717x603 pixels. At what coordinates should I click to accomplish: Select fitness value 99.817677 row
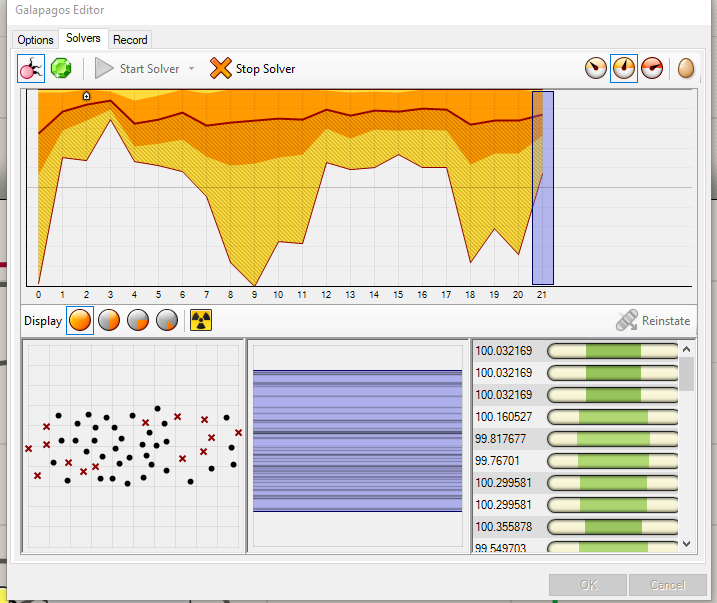tap(575, 438)
